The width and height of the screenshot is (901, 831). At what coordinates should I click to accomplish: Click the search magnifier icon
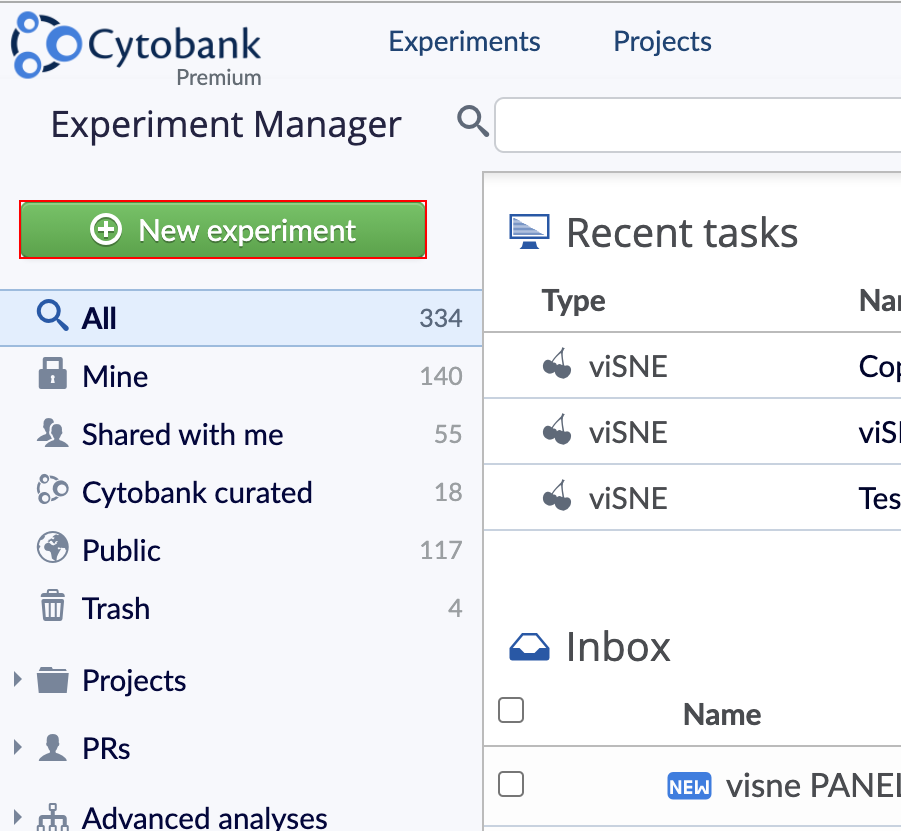coord(472,121)
